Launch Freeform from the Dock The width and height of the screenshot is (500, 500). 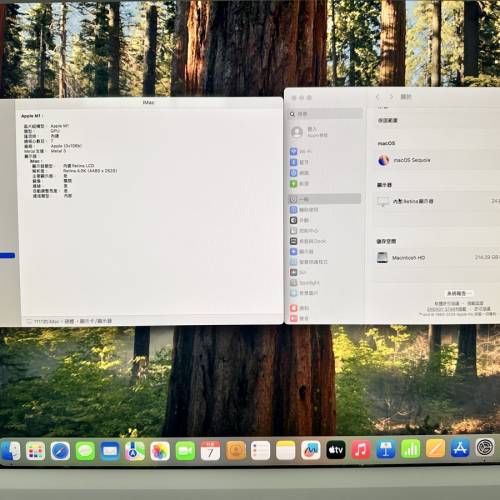(x=311, y=451)
